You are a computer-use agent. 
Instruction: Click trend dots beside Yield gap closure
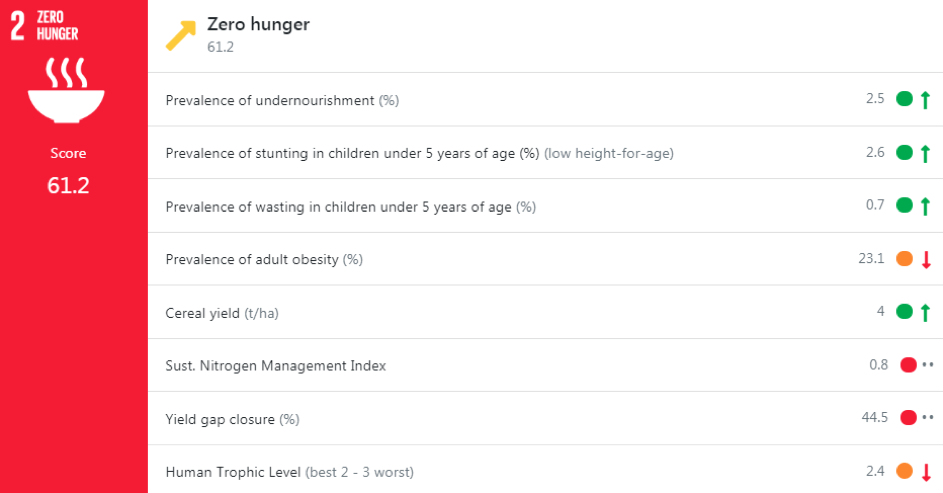pyautogui.click(x=928, y=418)
